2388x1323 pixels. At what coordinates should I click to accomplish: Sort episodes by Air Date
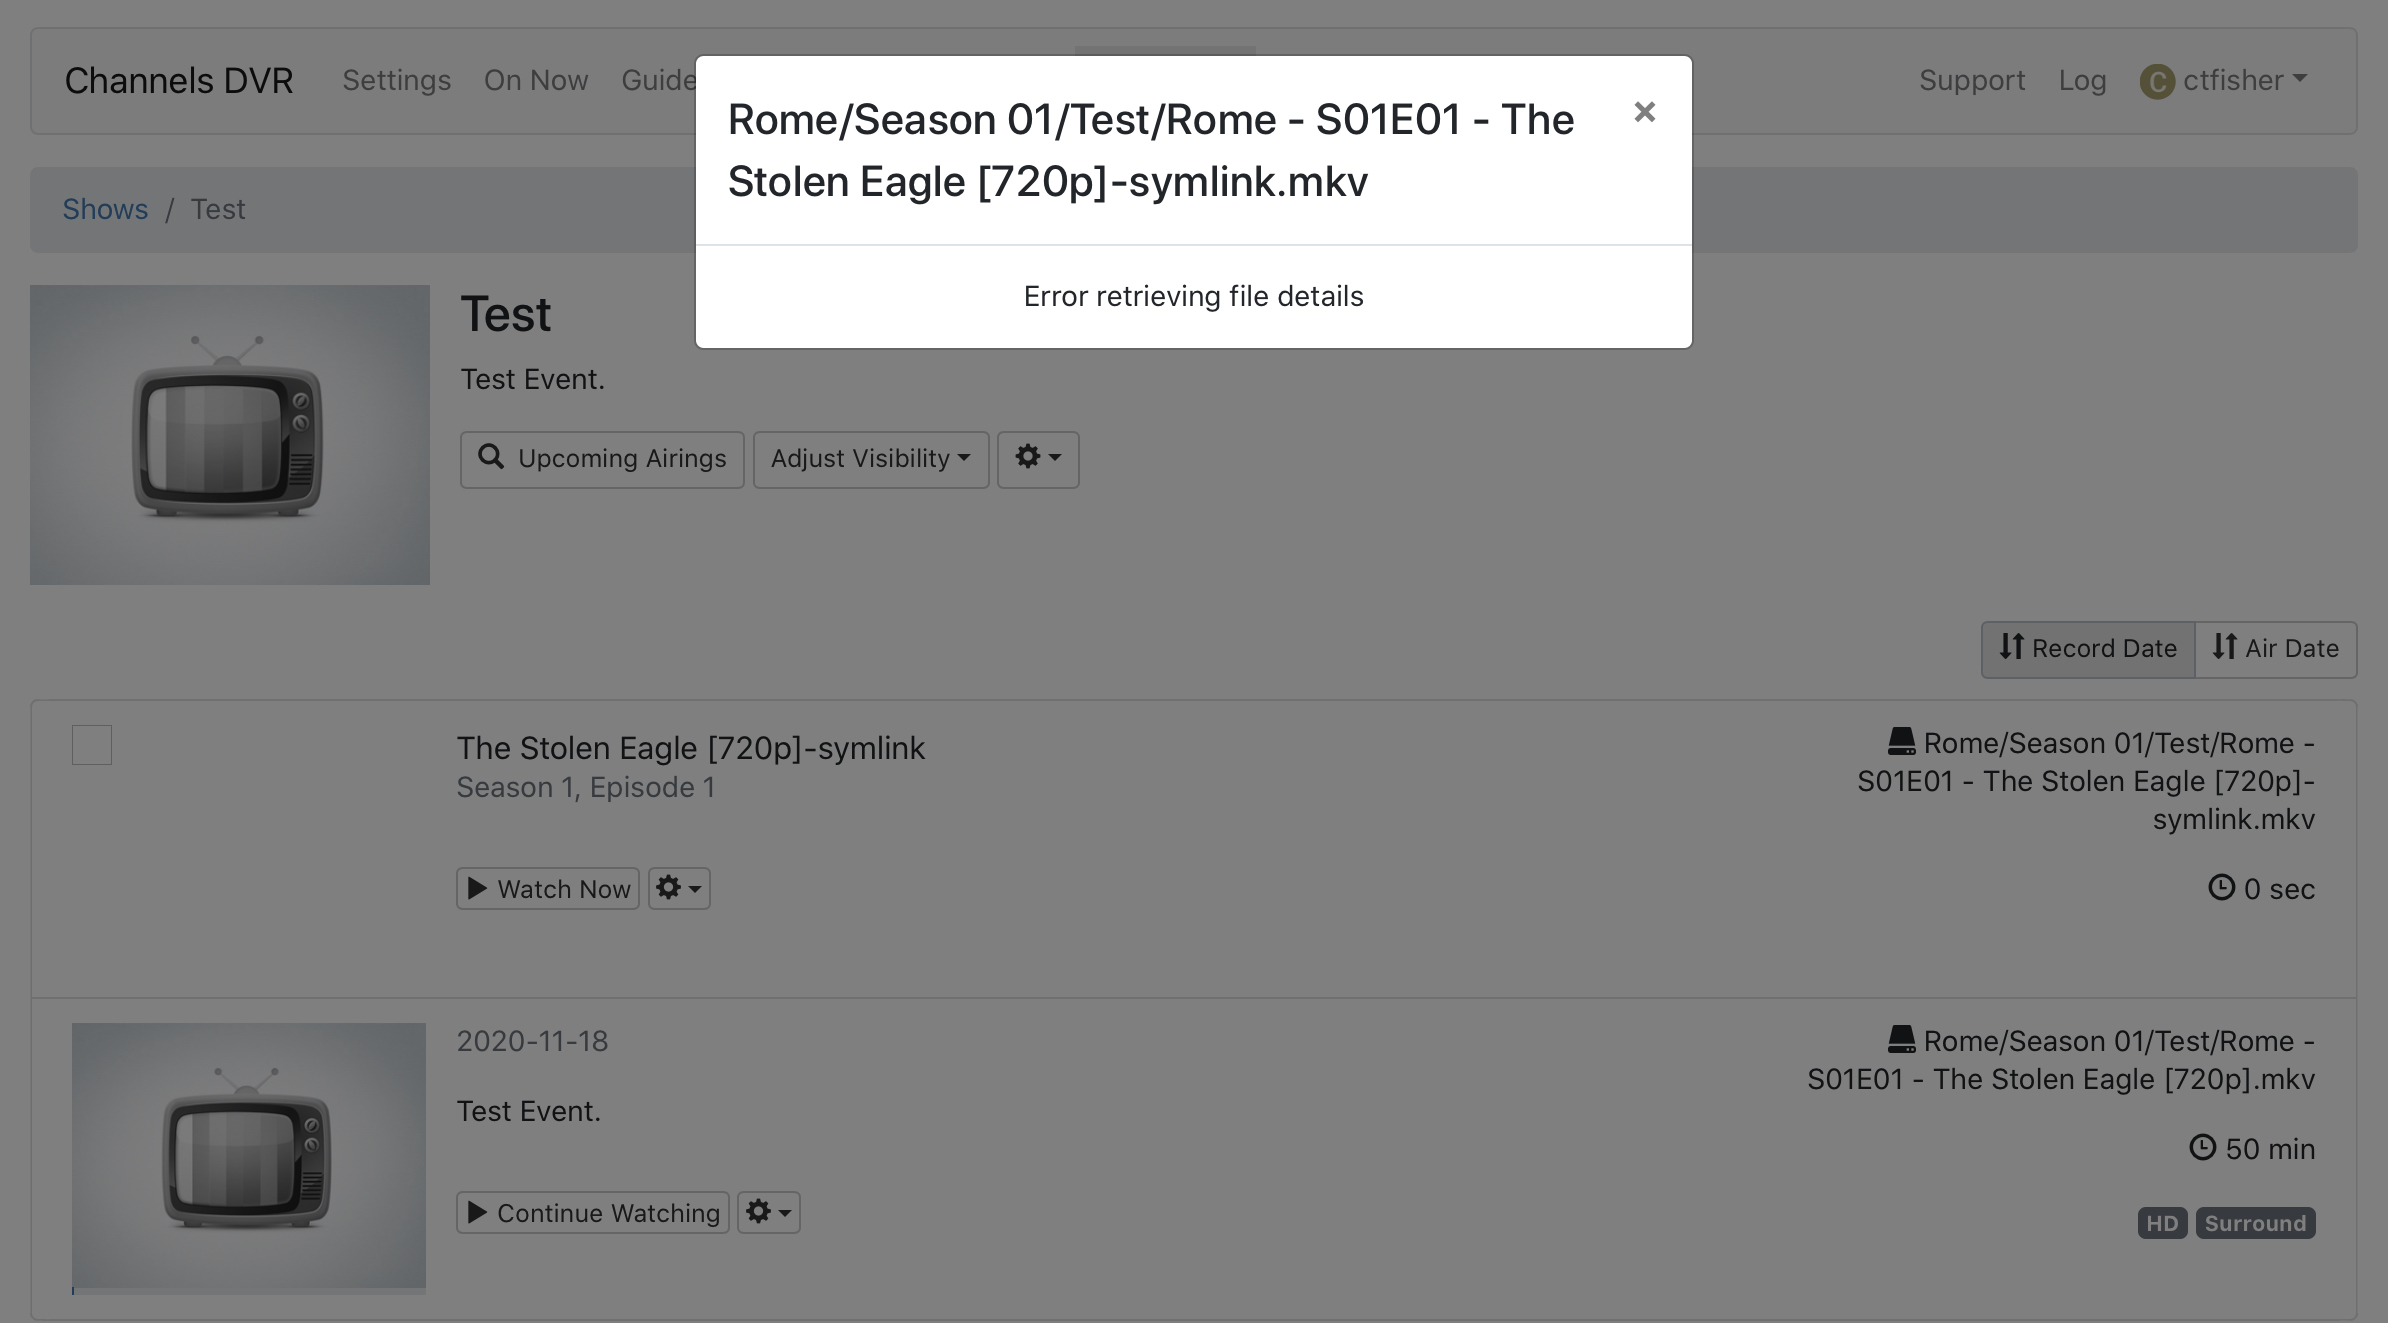2275,649
